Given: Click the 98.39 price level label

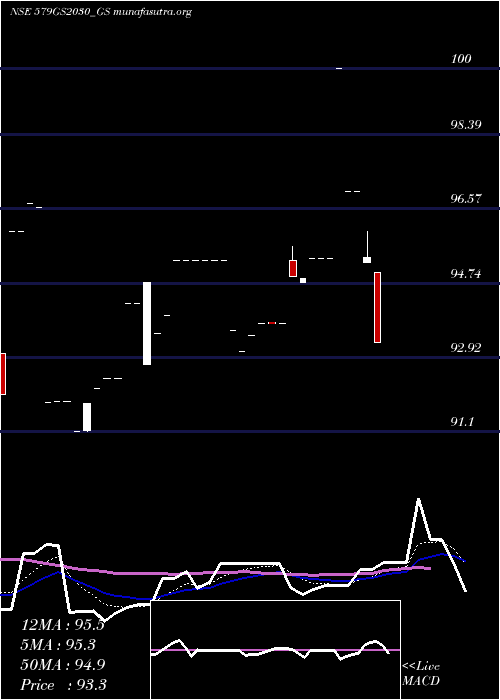Looking at the screenshot, I should (466, 124).
